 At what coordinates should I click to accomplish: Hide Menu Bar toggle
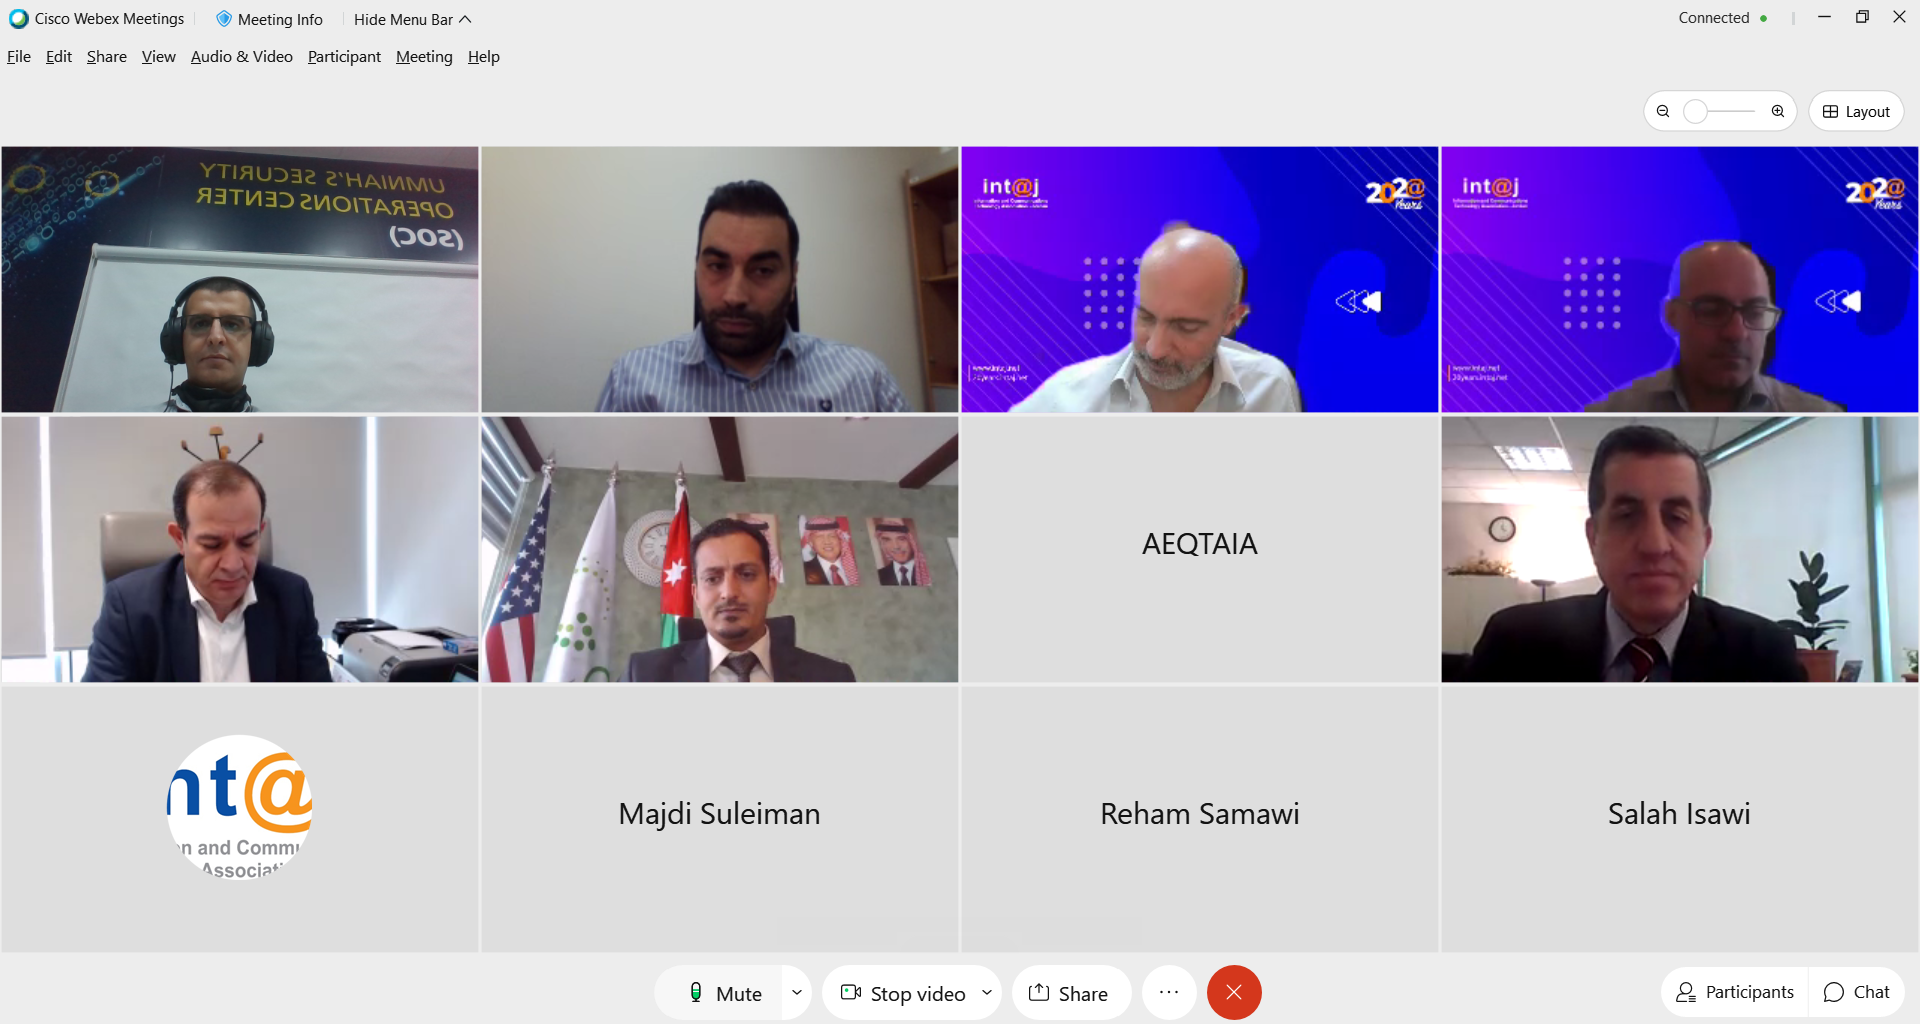click(412, 19)
